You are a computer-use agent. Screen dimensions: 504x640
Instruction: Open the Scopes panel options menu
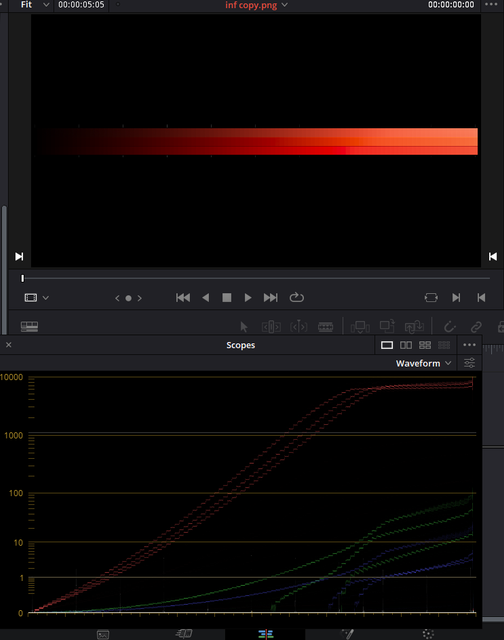tap(469, 345)
